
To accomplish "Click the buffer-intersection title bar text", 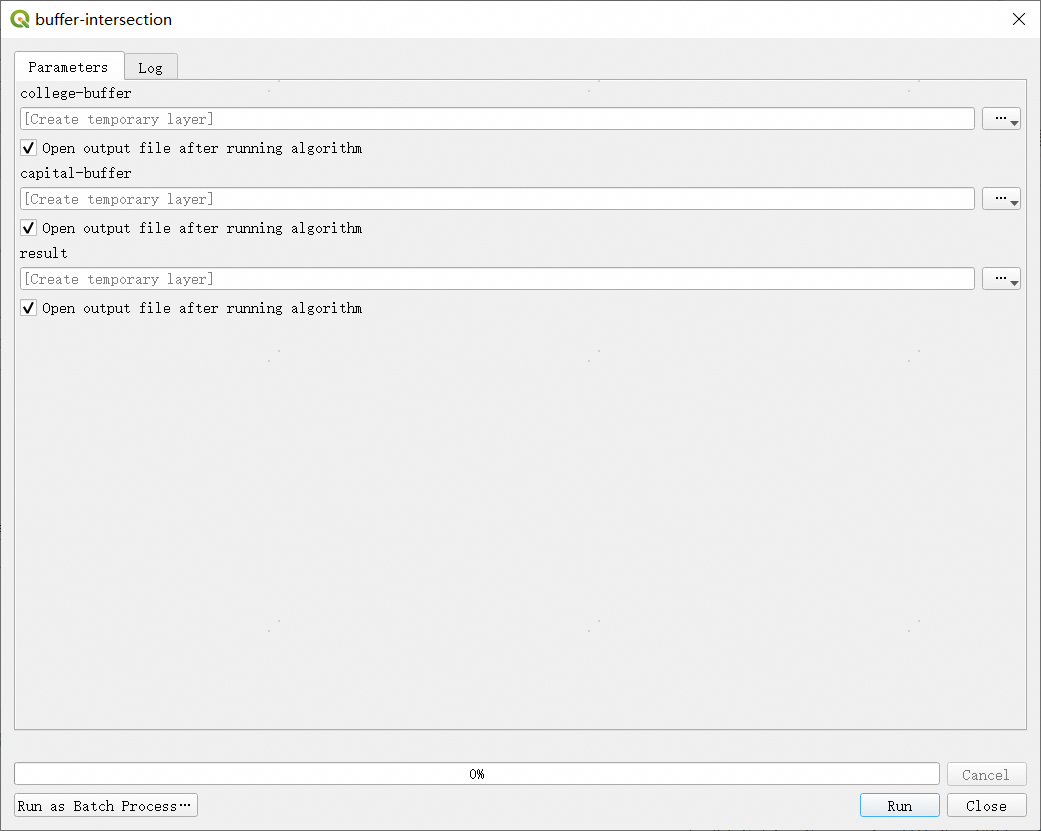I will coord(103,19).
